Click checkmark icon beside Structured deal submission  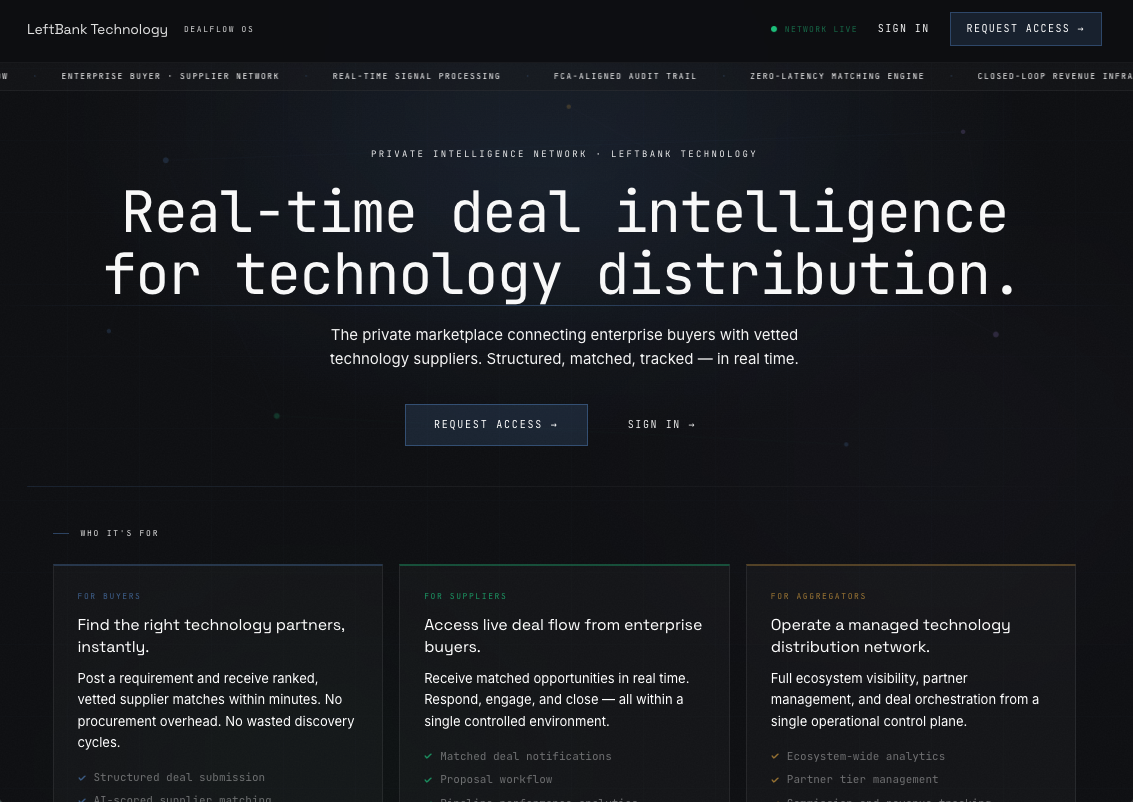pos(82,778)
